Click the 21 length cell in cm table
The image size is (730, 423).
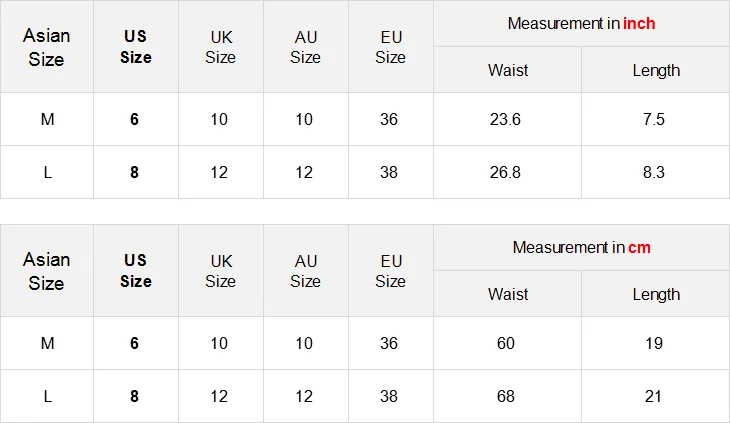point(654,396)
